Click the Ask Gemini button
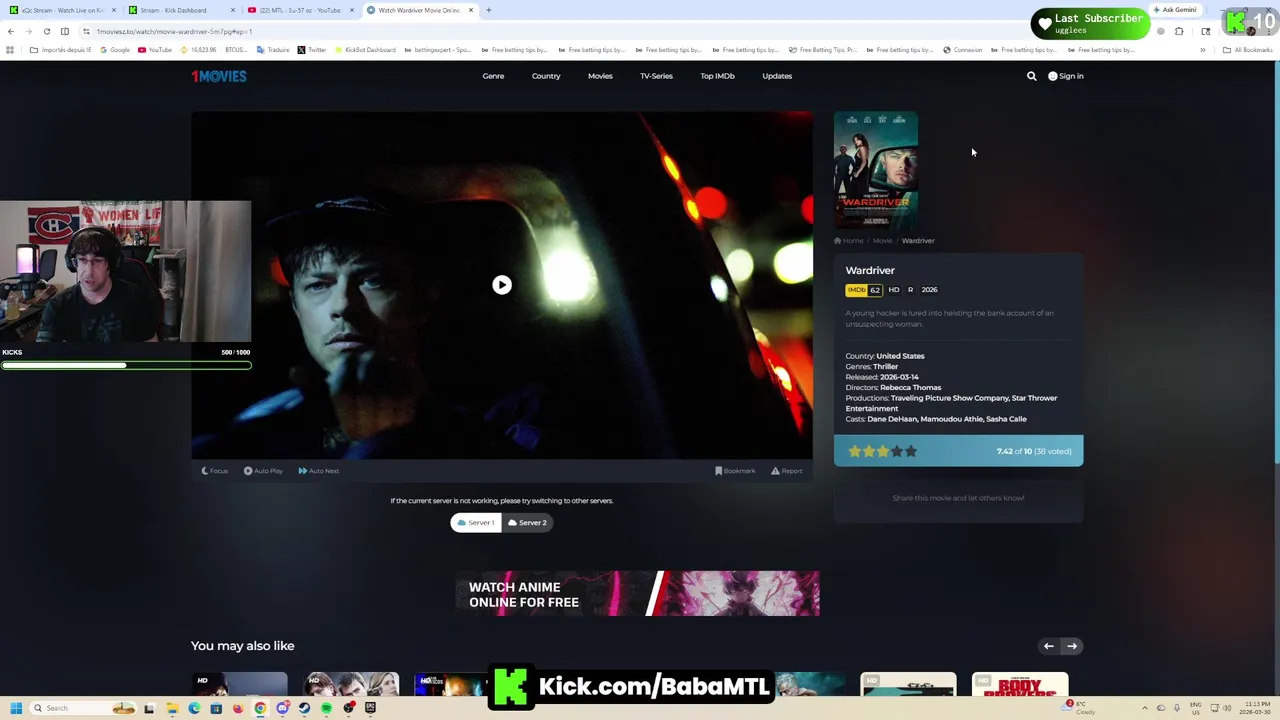 (1175, 10)
